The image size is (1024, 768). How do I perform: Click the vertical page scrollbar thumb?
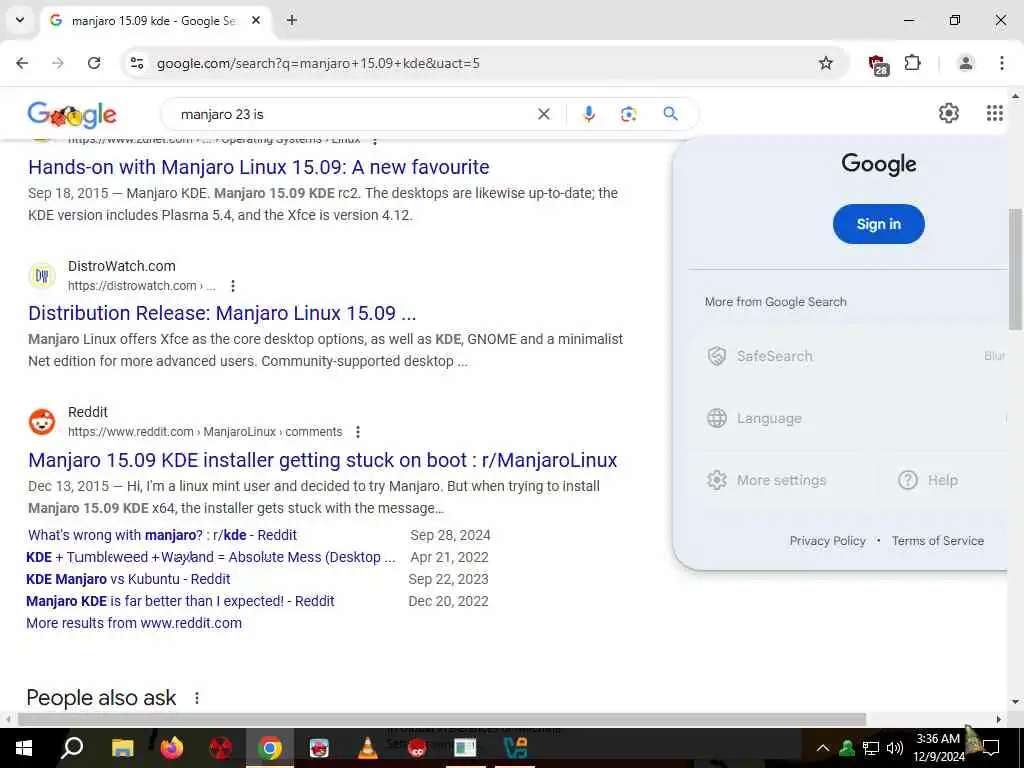point(1015,269)
